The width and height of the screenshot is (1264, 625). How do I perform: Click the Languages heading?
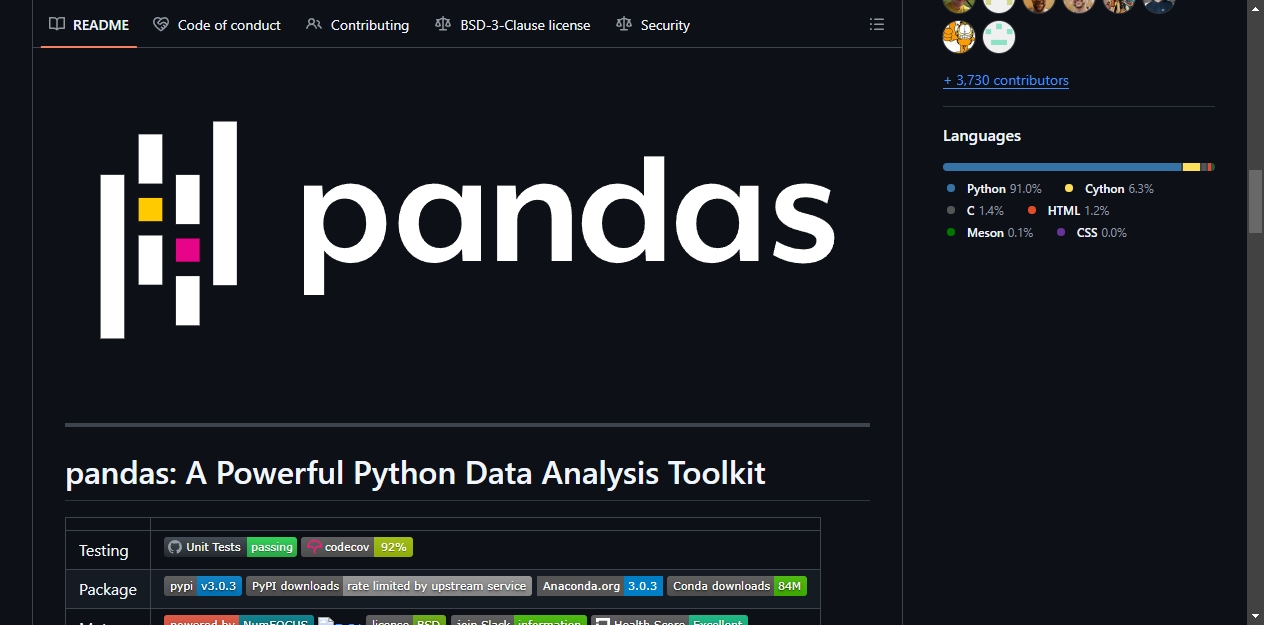coord(982,136)
